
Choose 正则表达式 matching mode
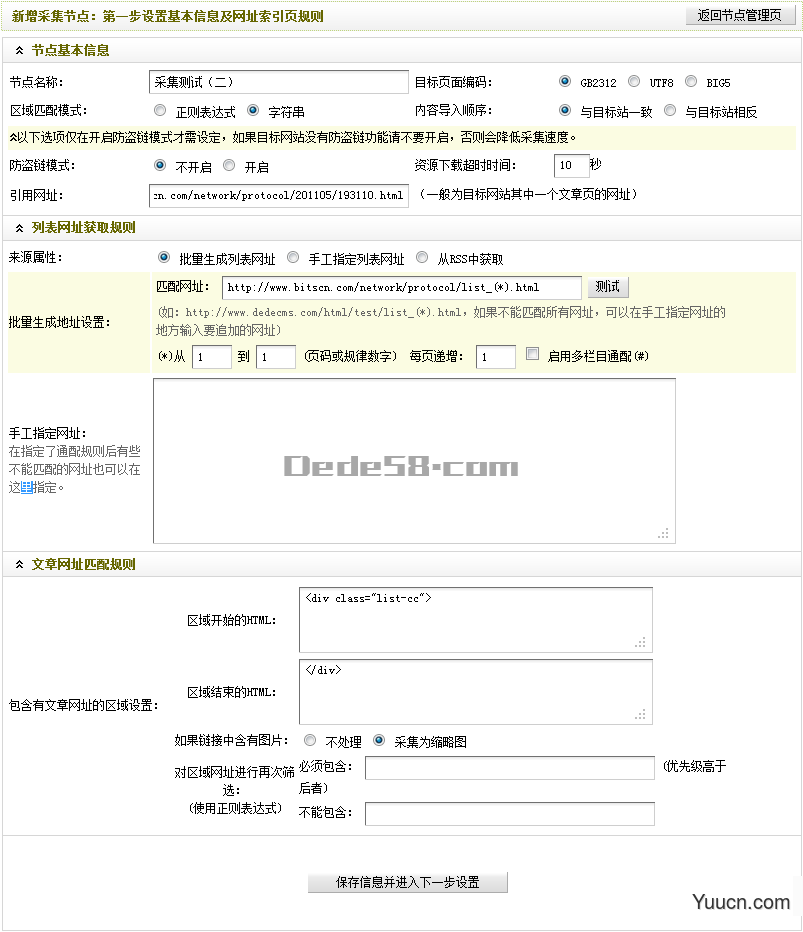tap(160, 111)
